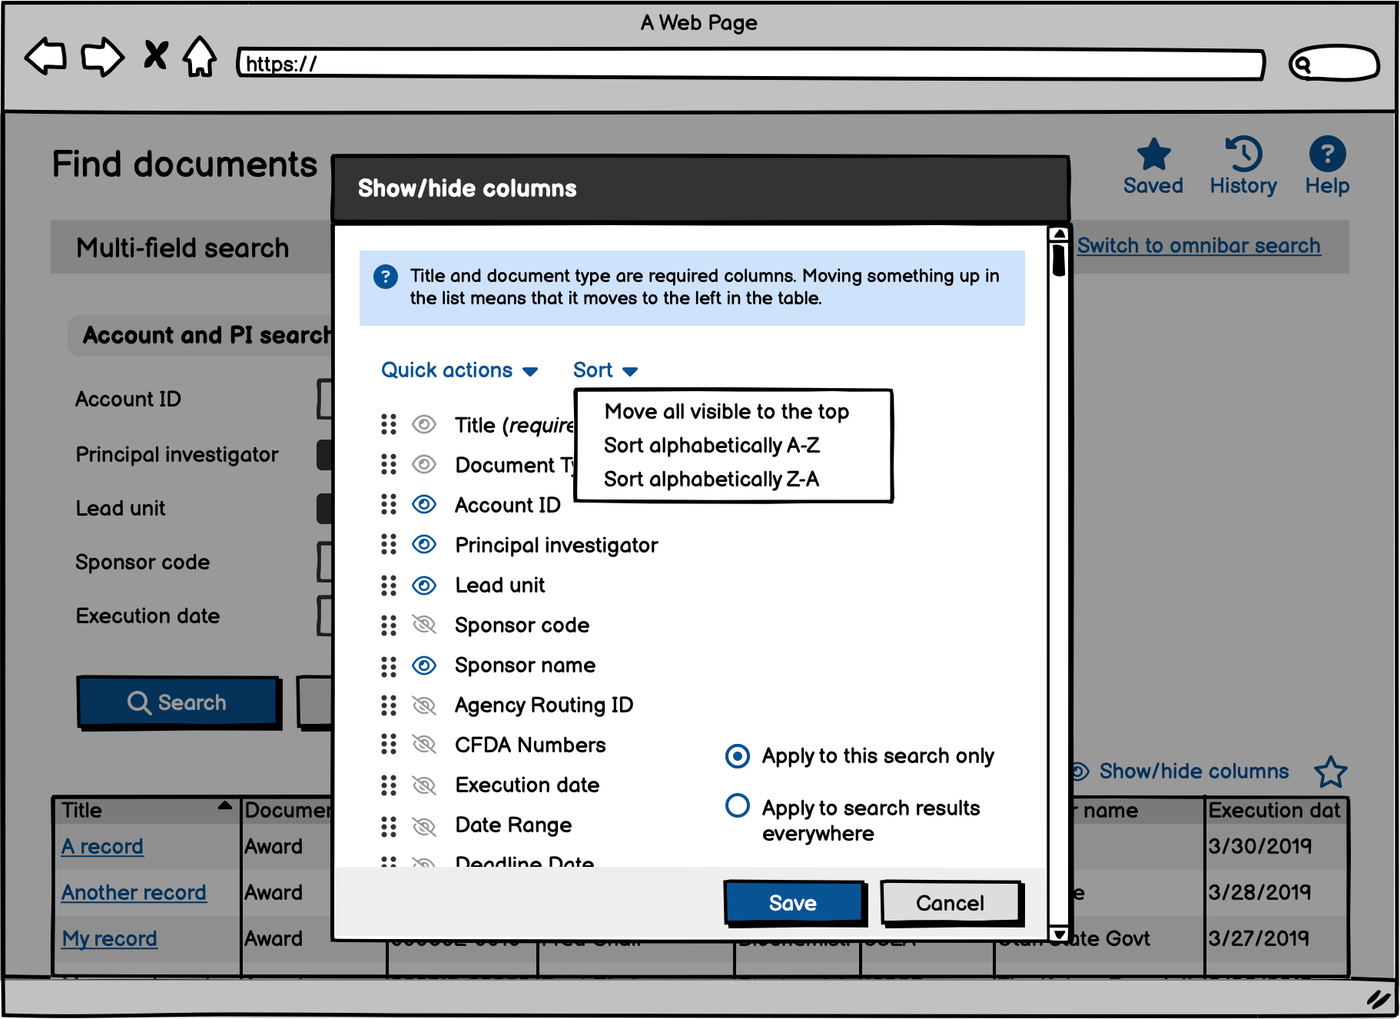The height and width of the screenshot is (1019, 1400).
Task: Select Apply to this search only
Action: (737, 756)
